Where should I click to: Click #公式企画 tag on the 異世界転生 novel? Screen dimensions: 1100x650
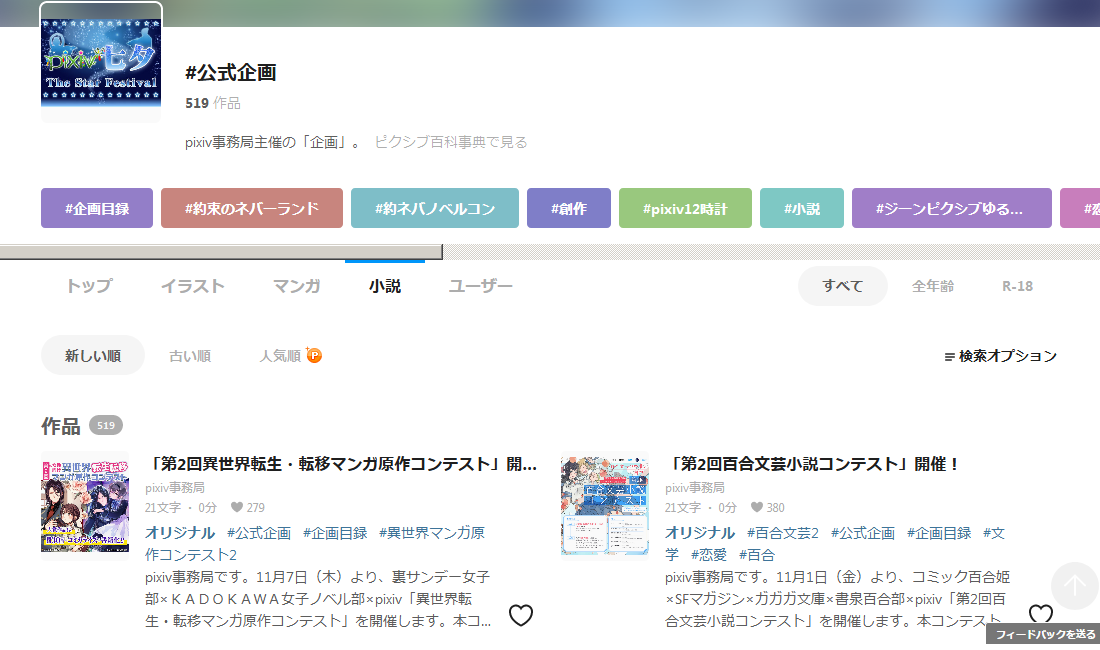(x=259, y=533)
